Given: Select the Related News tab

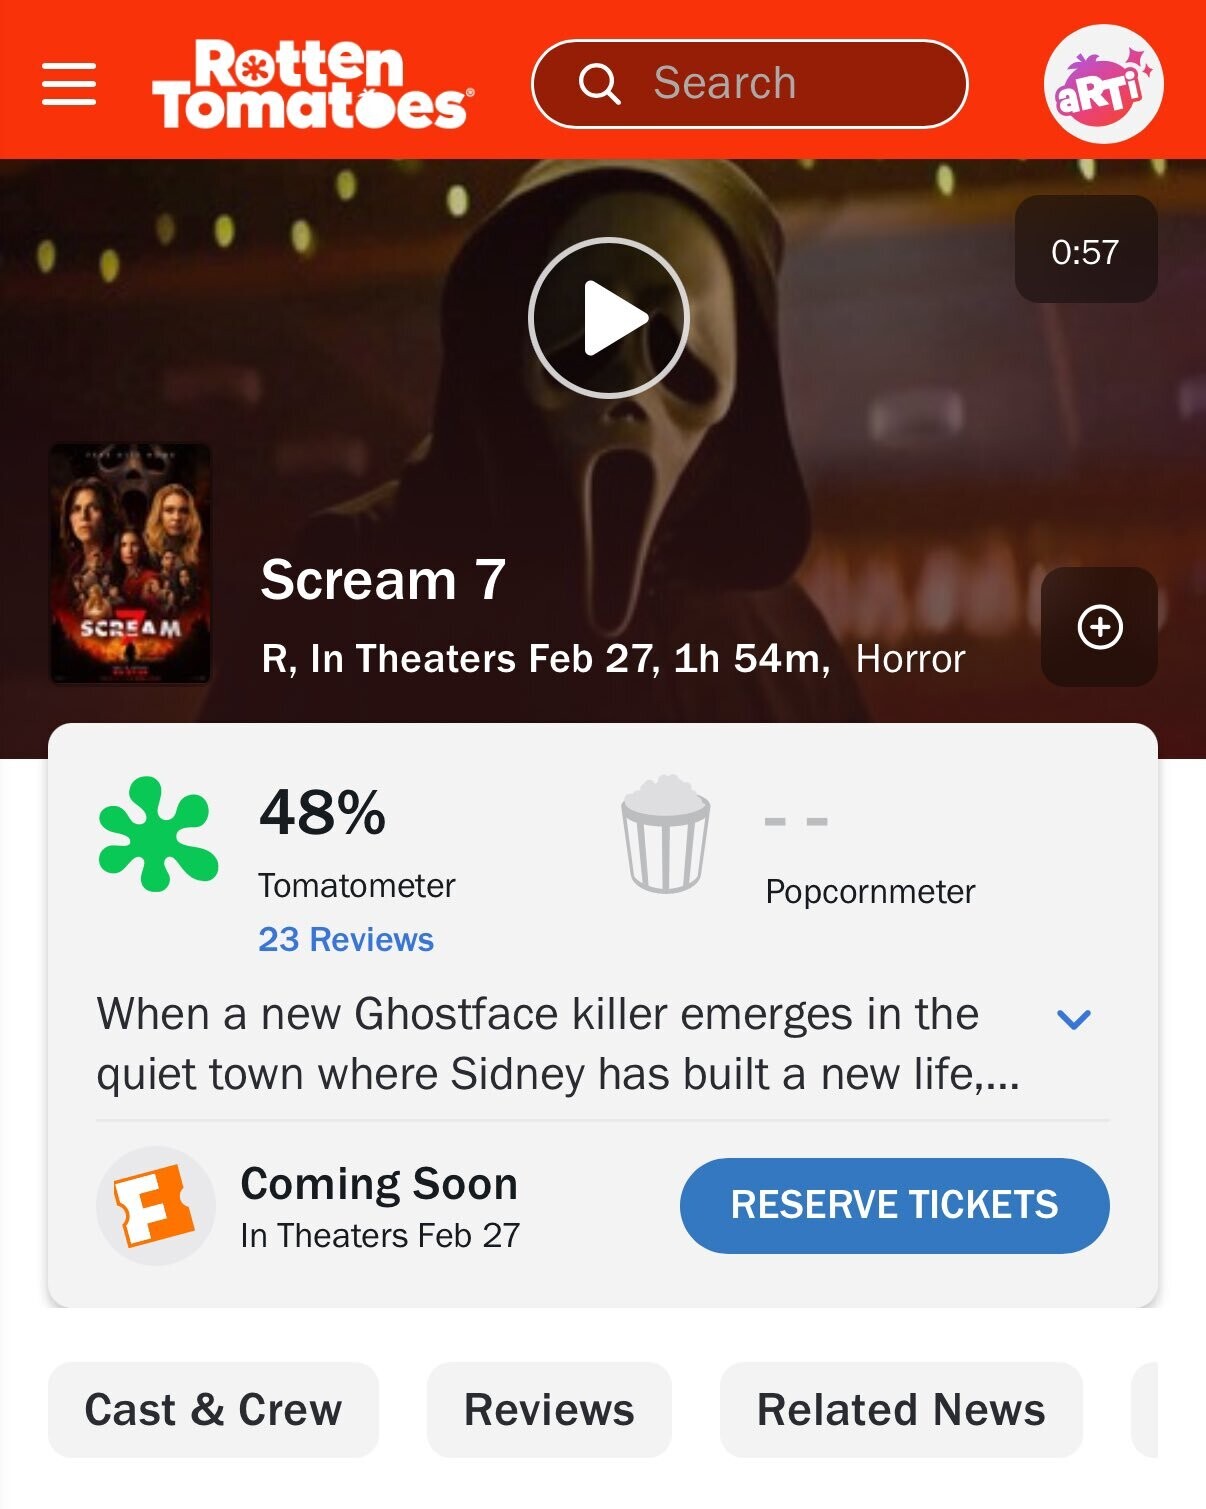Looking at the screenshot, I should 901,1409.
